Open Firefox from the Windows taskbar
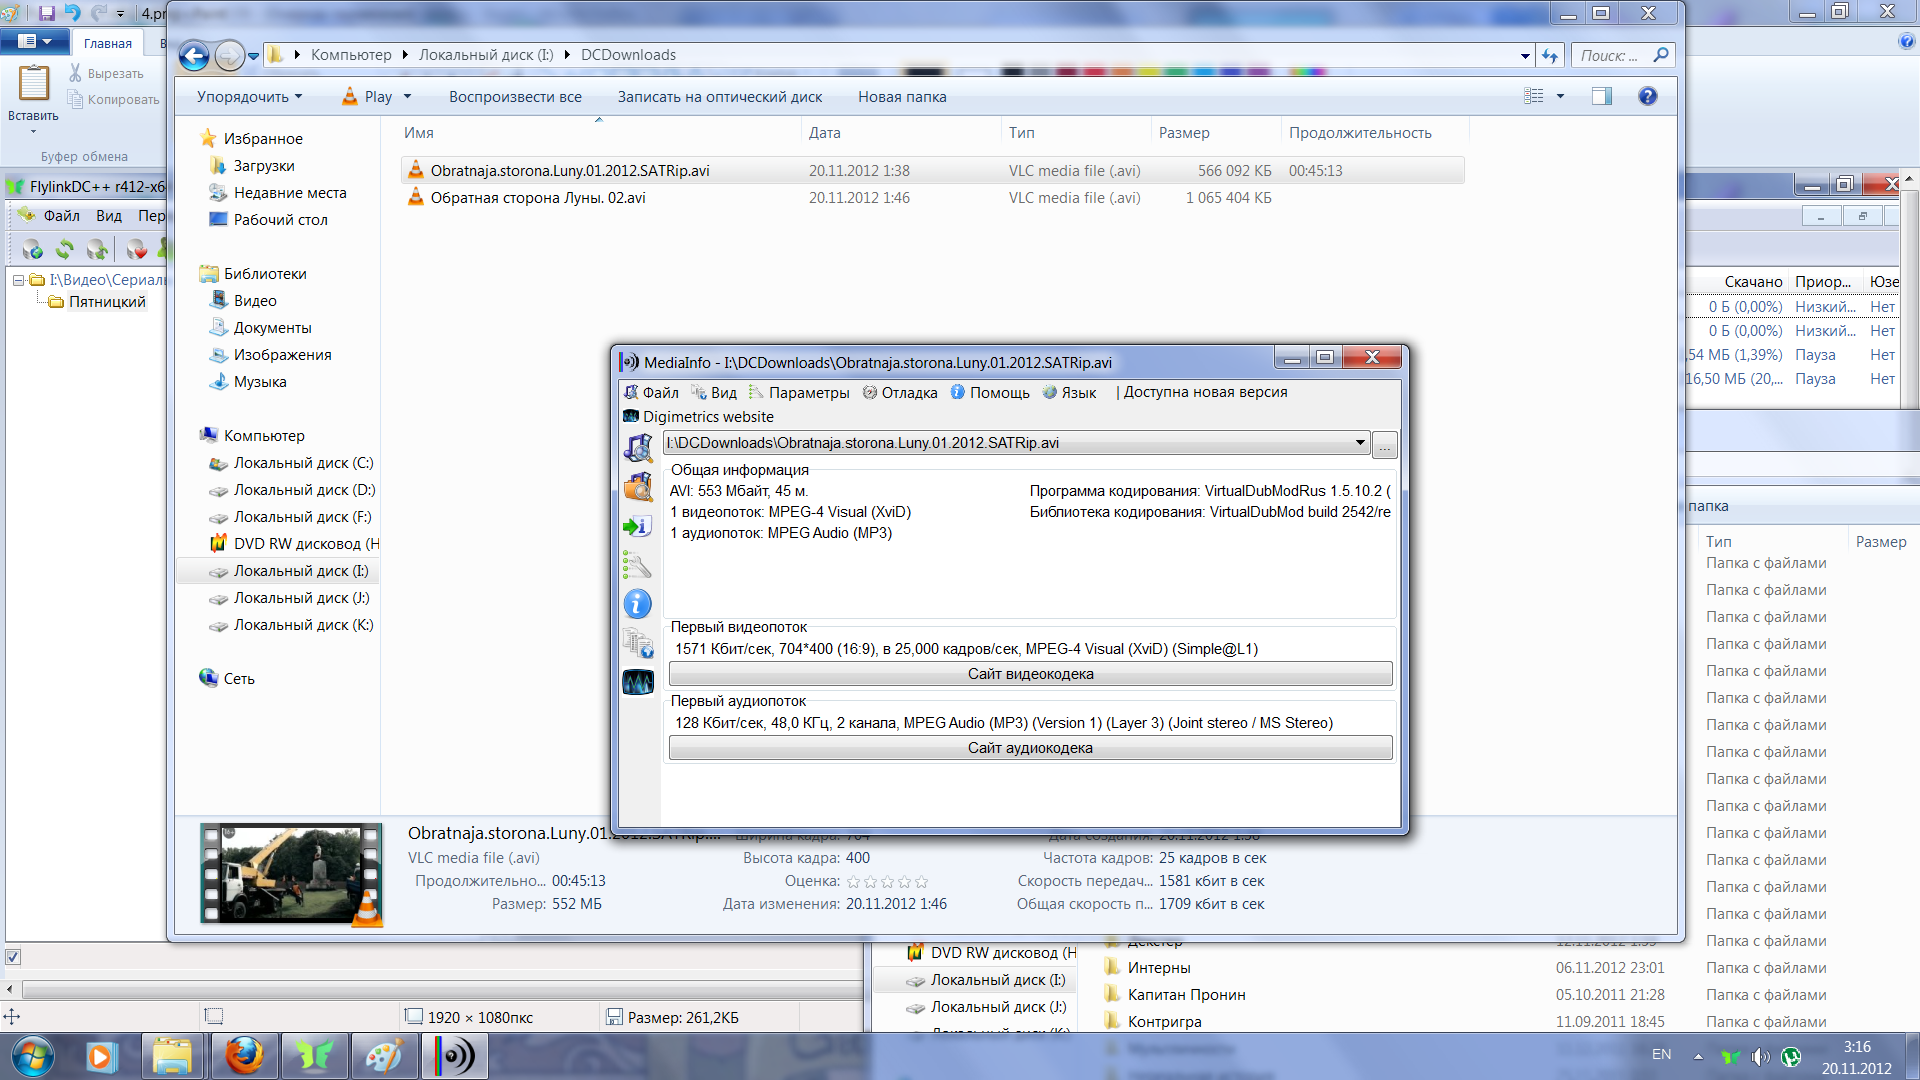Image resolution: width=1920 pixels, height=1080 pixels. (243, 1056)
